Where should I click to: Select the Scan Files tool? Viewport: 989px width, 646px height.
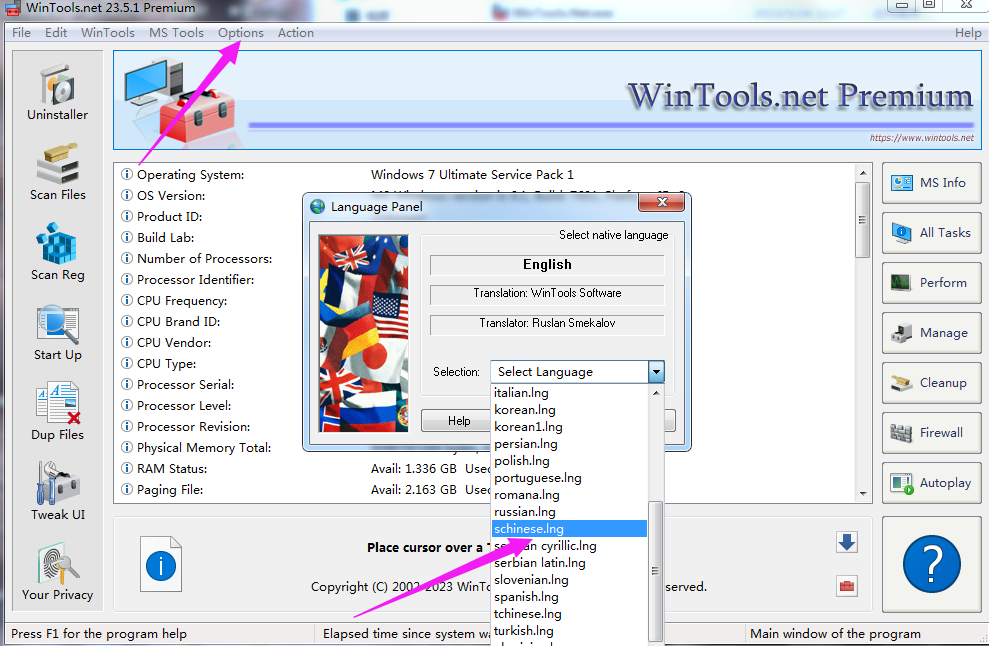click(x=57, y=170)
